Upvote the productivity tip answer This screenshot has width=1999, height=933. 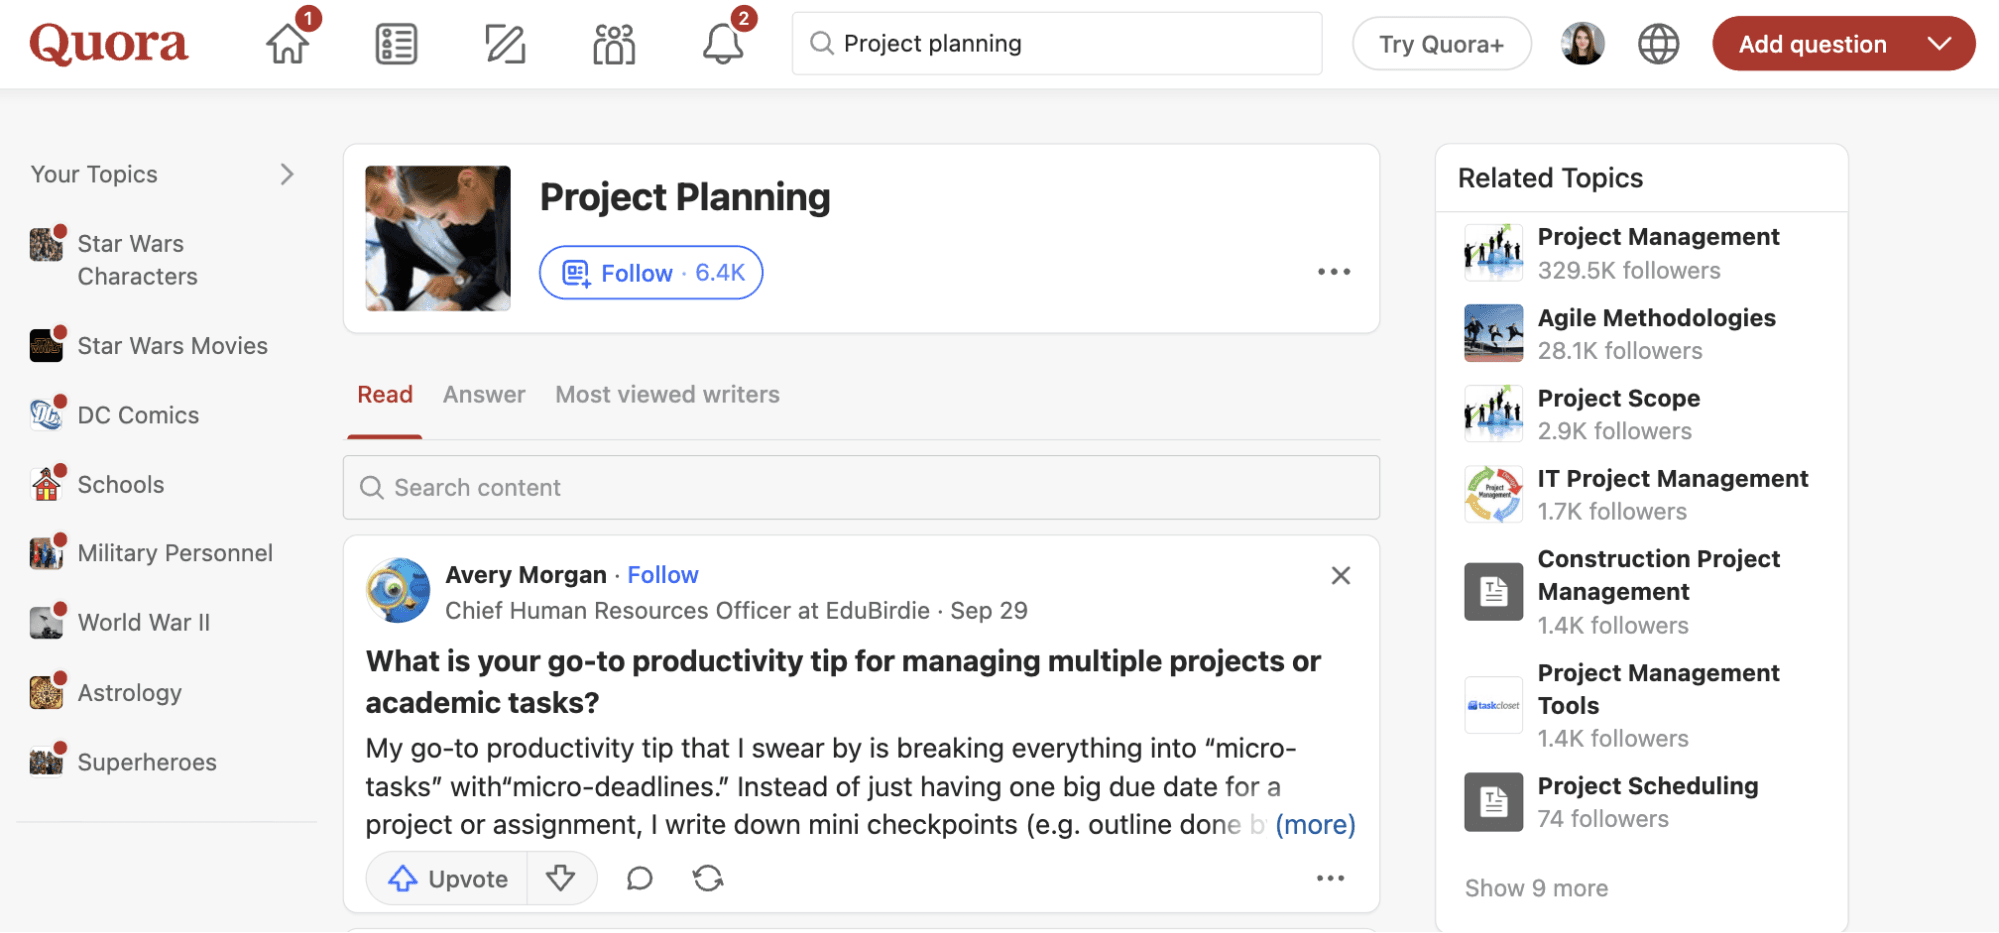coord(448,878)
